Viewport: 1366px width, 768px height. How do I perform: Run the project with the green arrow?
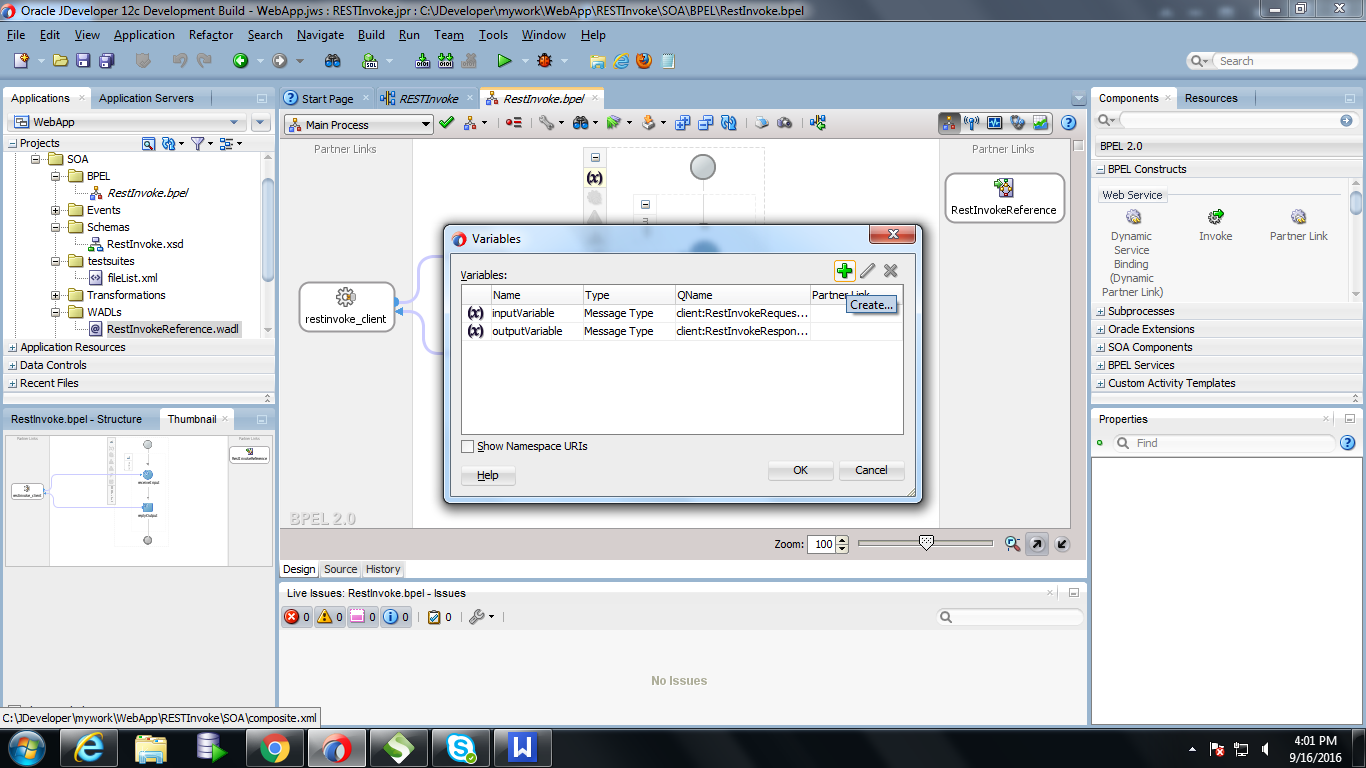pyautogui.click(x=505, y=60)
